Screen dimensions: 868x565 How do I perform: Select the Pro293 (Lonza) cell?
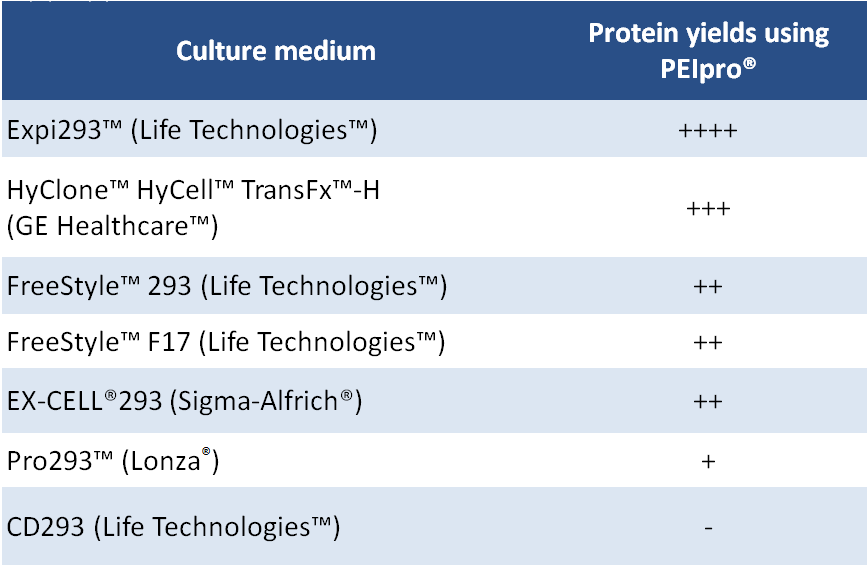click(x=112, y=462)
